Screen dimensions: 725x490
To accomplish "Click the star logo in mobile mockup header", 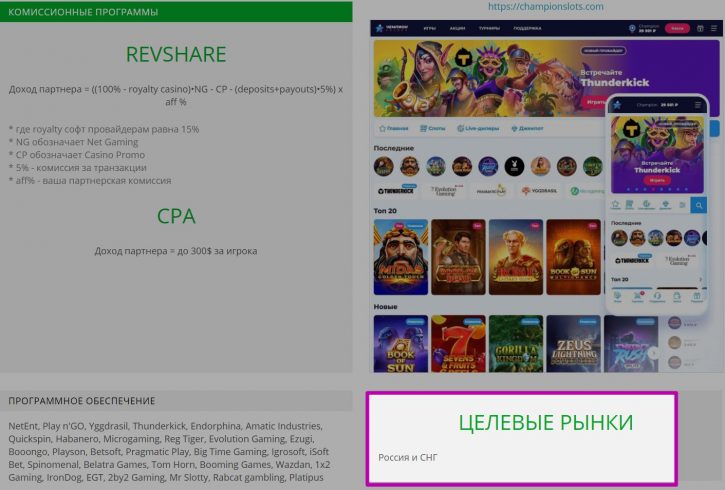I will tap(617, 105).
